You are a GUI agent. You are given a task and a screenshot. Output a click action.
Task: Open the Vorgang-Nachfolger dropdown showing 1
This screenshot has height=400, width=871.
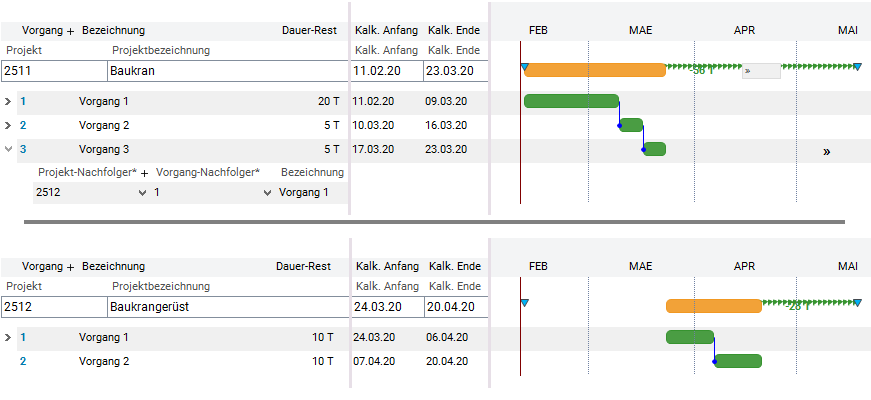(268, 193)
